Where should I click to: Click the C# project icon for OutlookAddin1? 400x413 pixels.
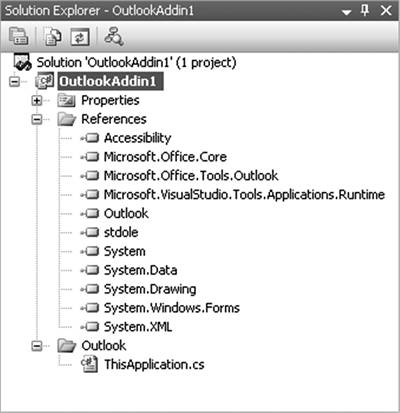pyautogui.click(x=45, y=81)
